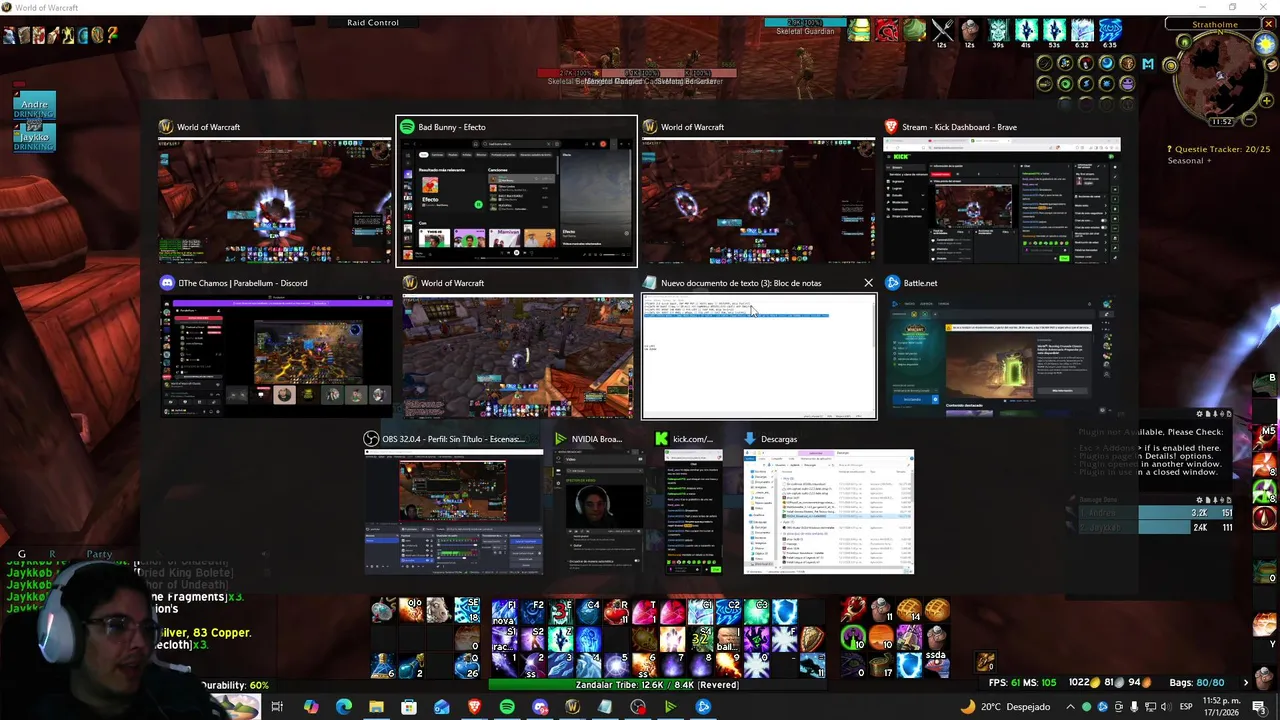Open the Descargas folder window thumbnail
Screen dimensions: 1280x720
[829, 502]
